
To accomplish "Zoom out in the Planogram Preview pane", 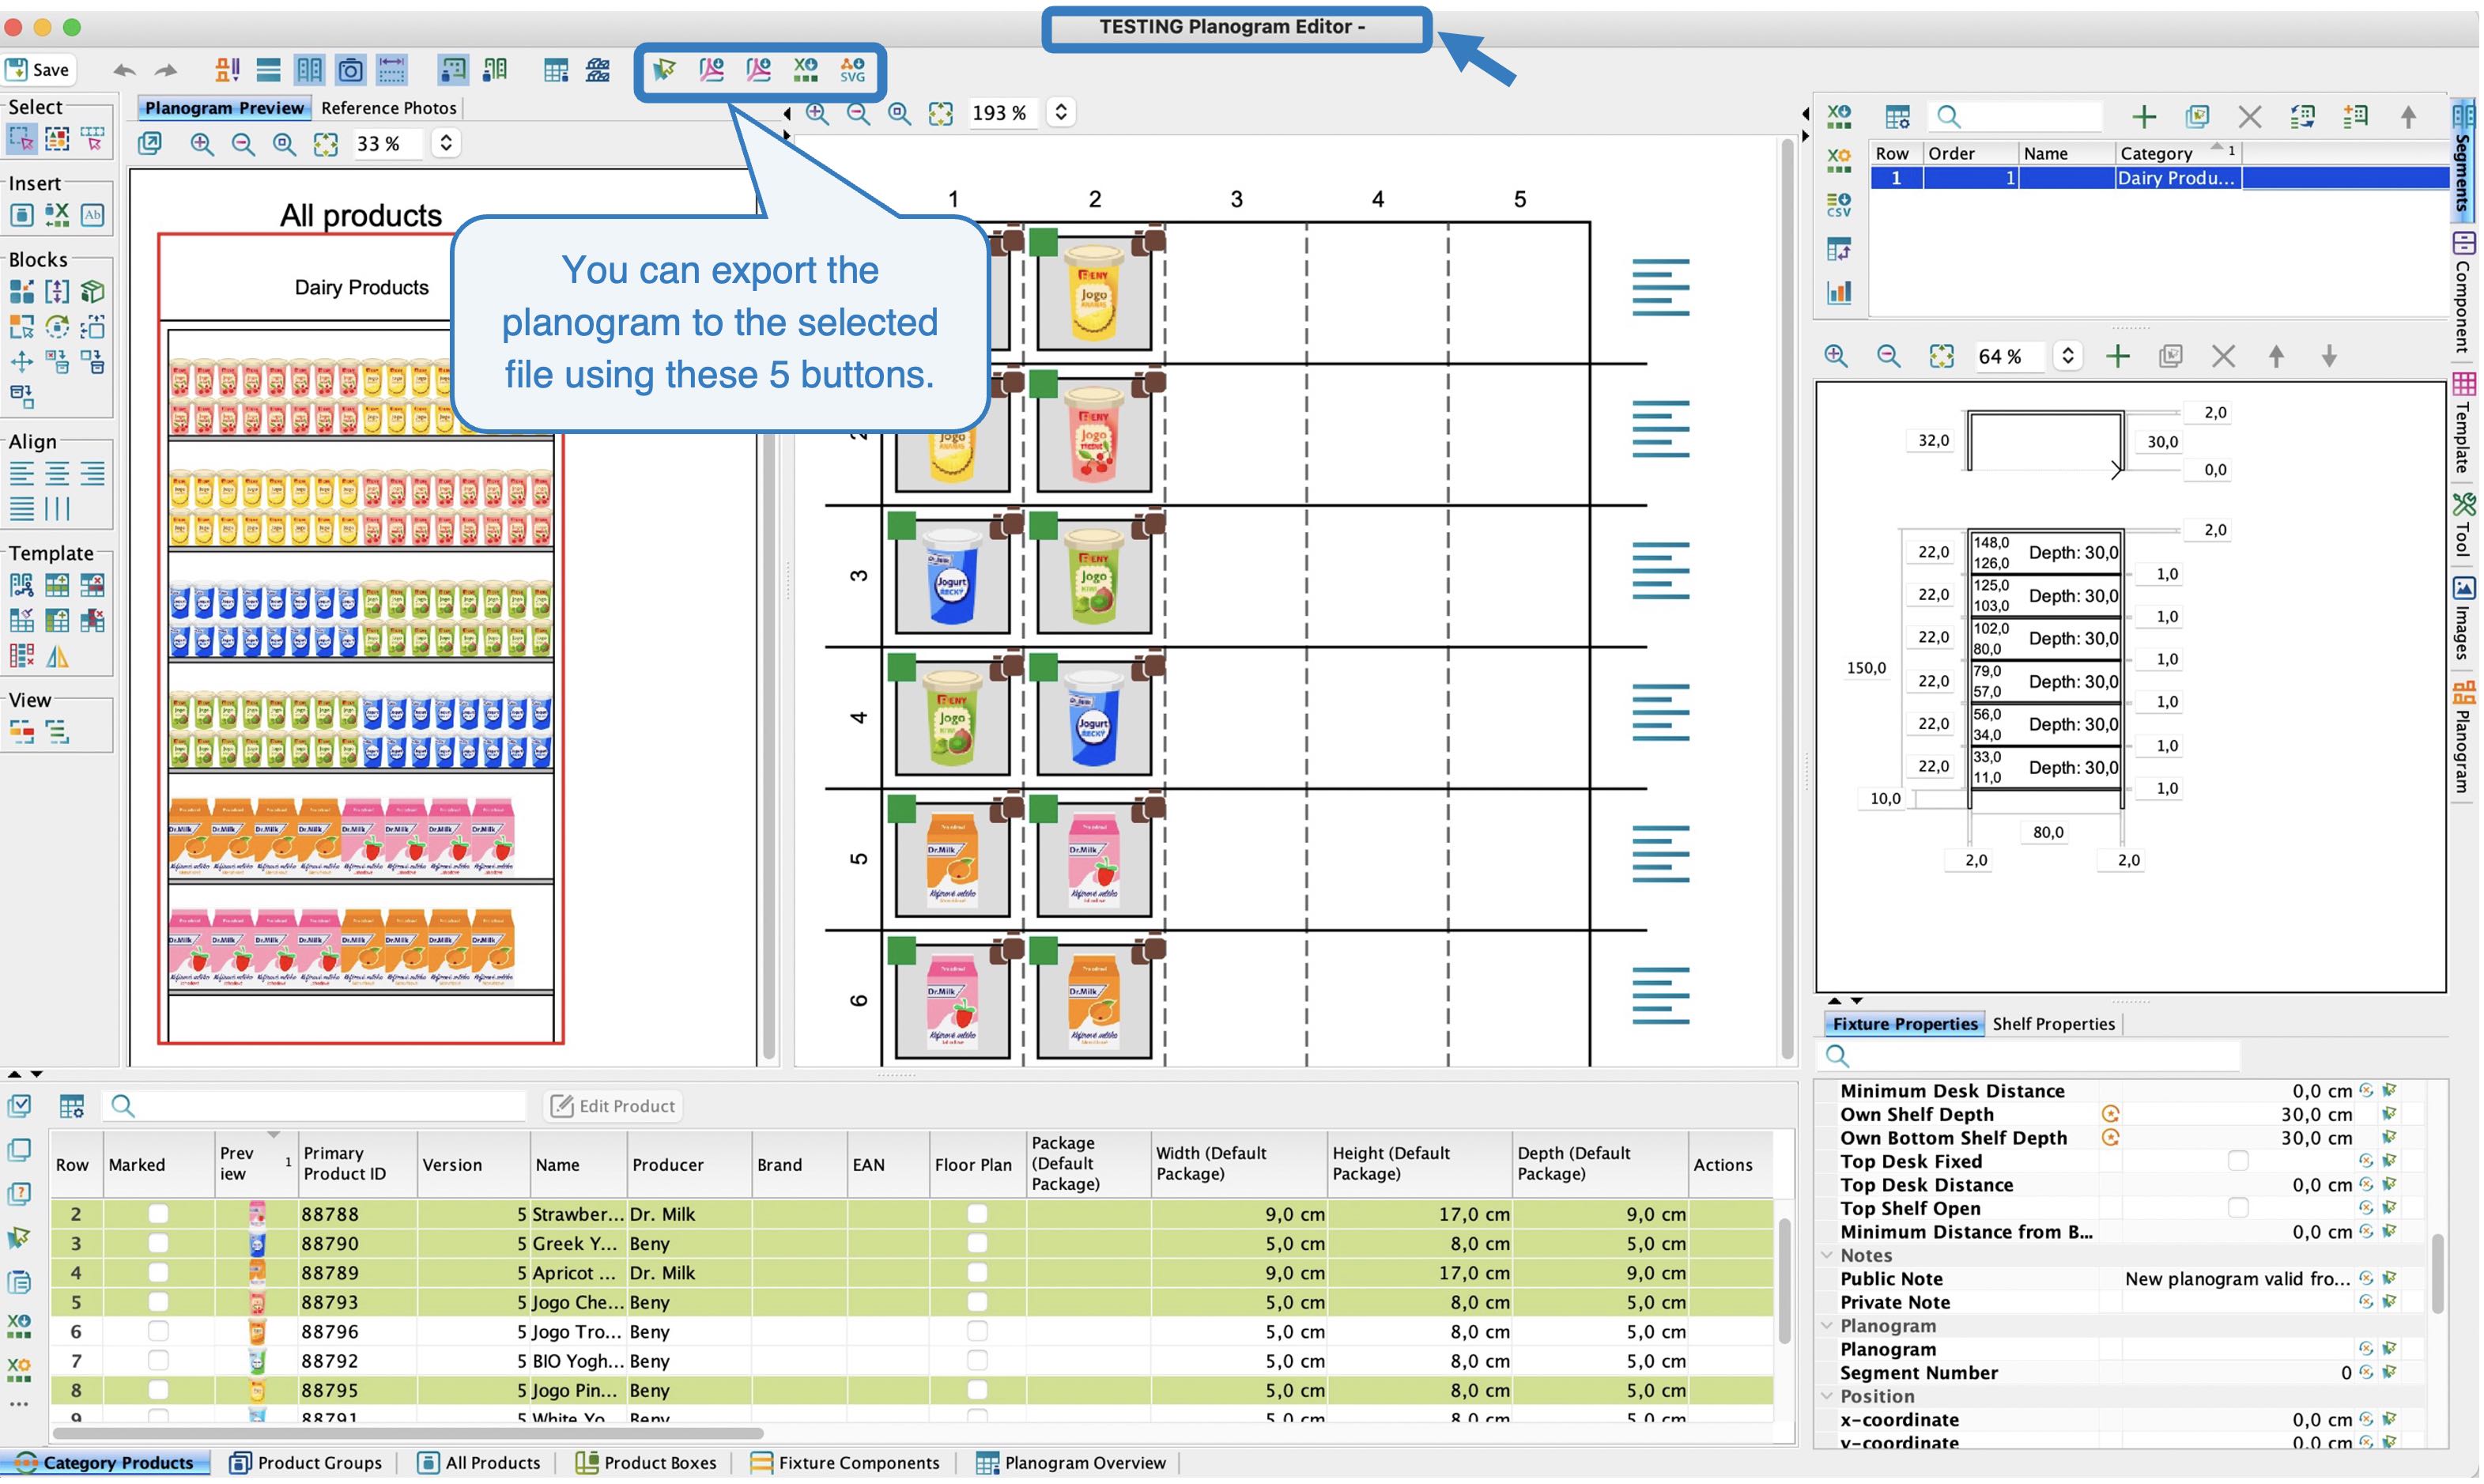I will (x=243, y=144).
